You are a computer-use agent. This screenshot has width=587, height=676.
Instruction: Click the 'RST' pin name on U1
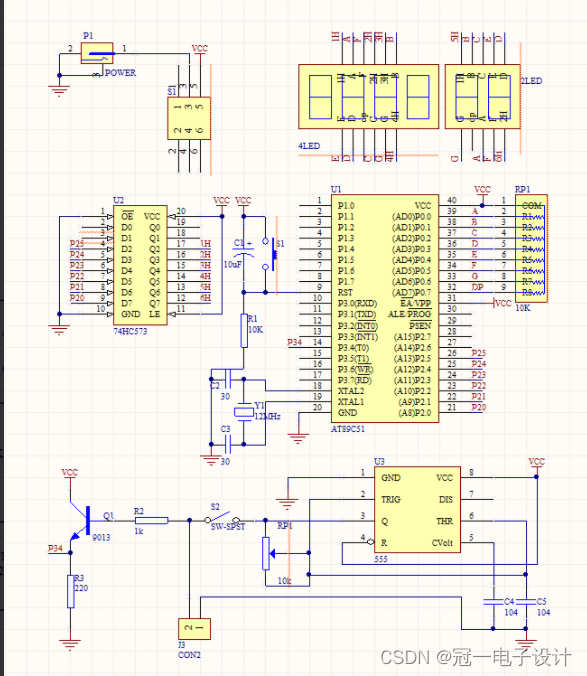coord(345,292)
